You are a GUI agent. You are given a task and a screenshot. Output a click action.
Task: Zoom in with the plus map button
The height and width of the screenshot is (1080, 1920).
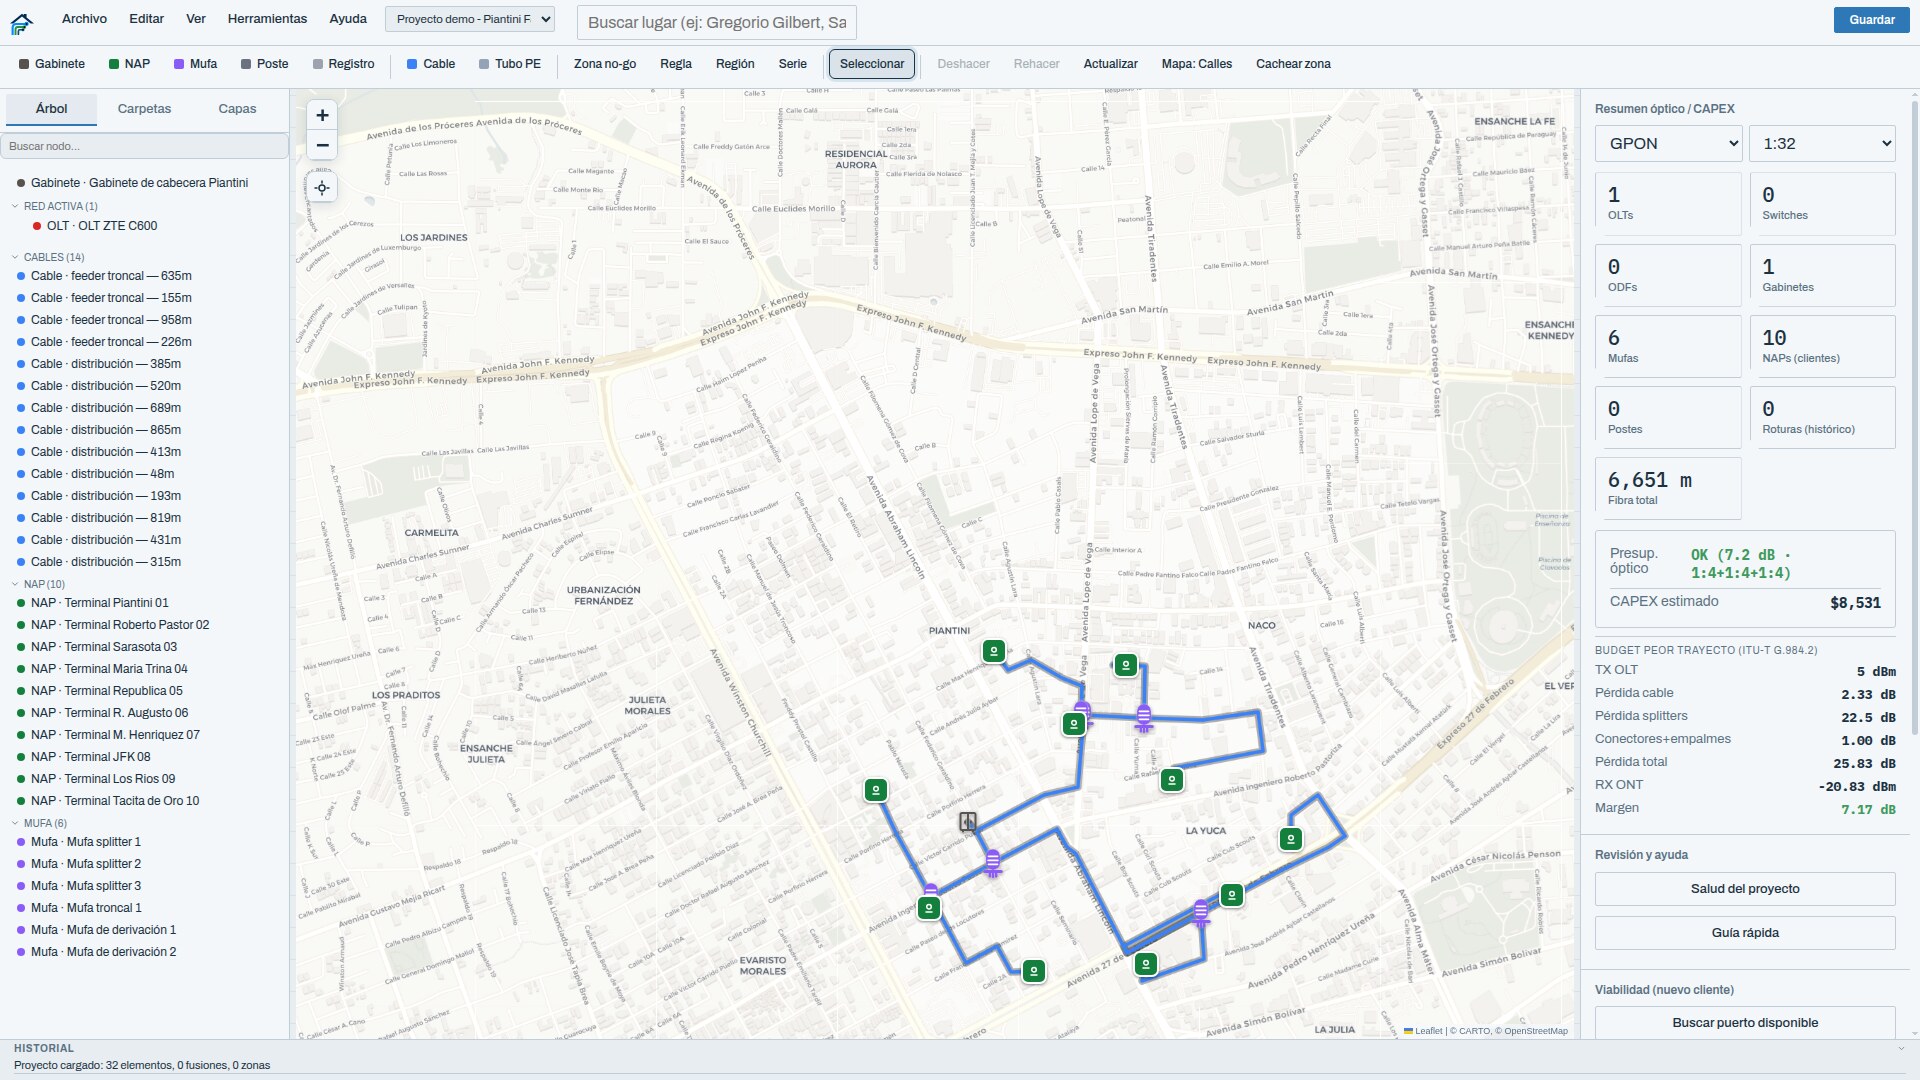click(x=322, y=115)
